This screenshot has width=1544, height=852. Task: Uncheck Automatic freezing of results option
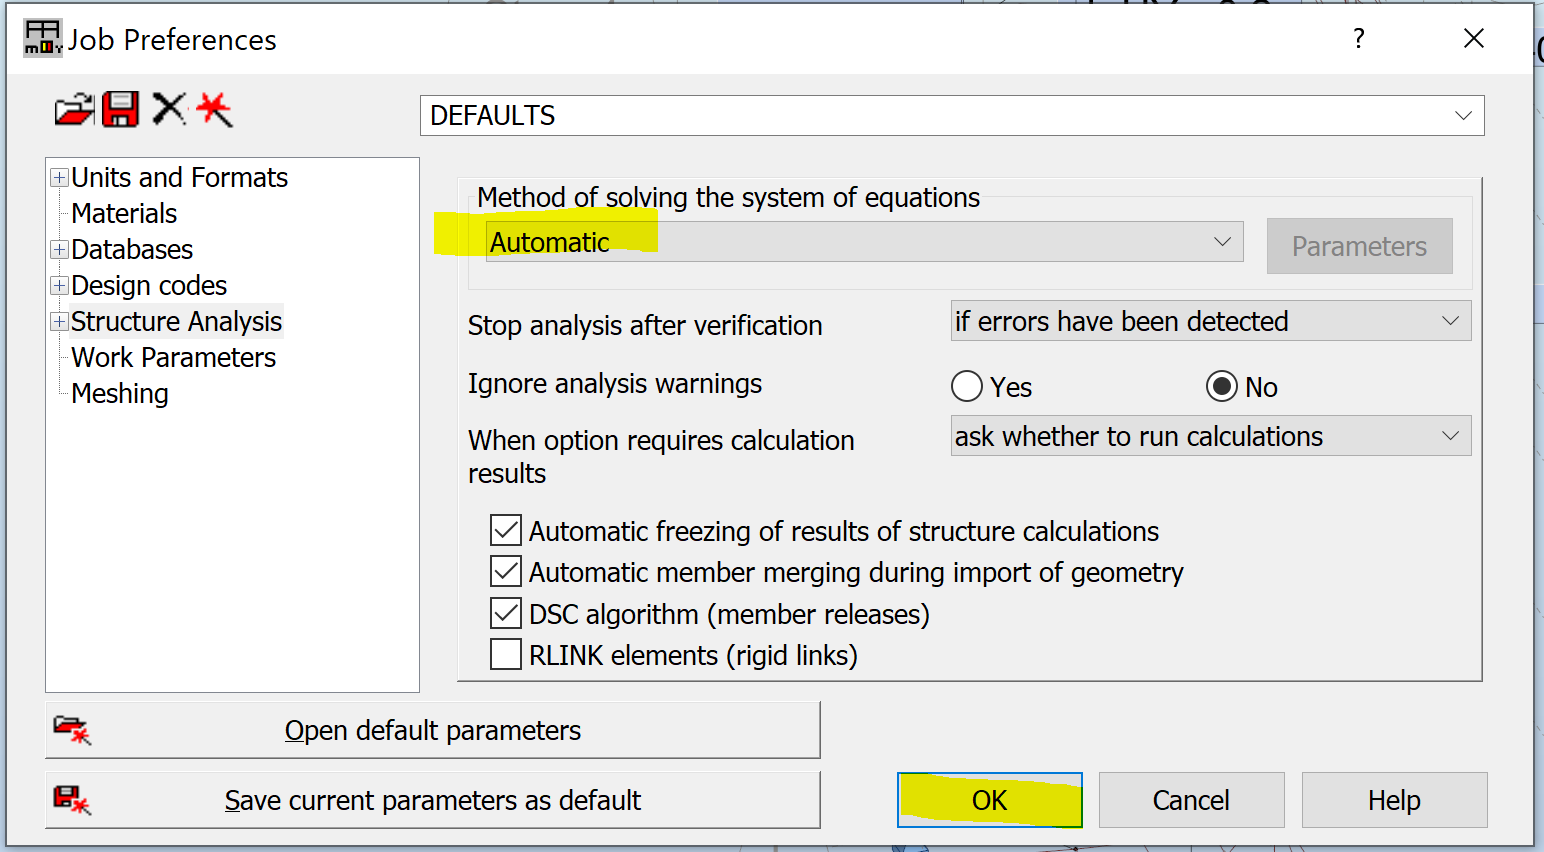click(x=506, y=530)
